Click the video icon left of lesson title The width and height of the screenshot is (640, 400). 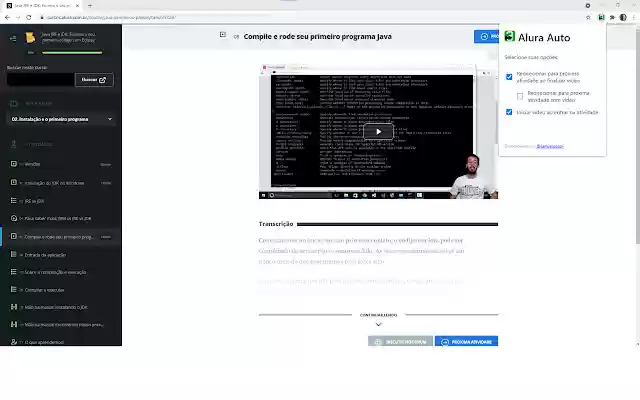222,35
